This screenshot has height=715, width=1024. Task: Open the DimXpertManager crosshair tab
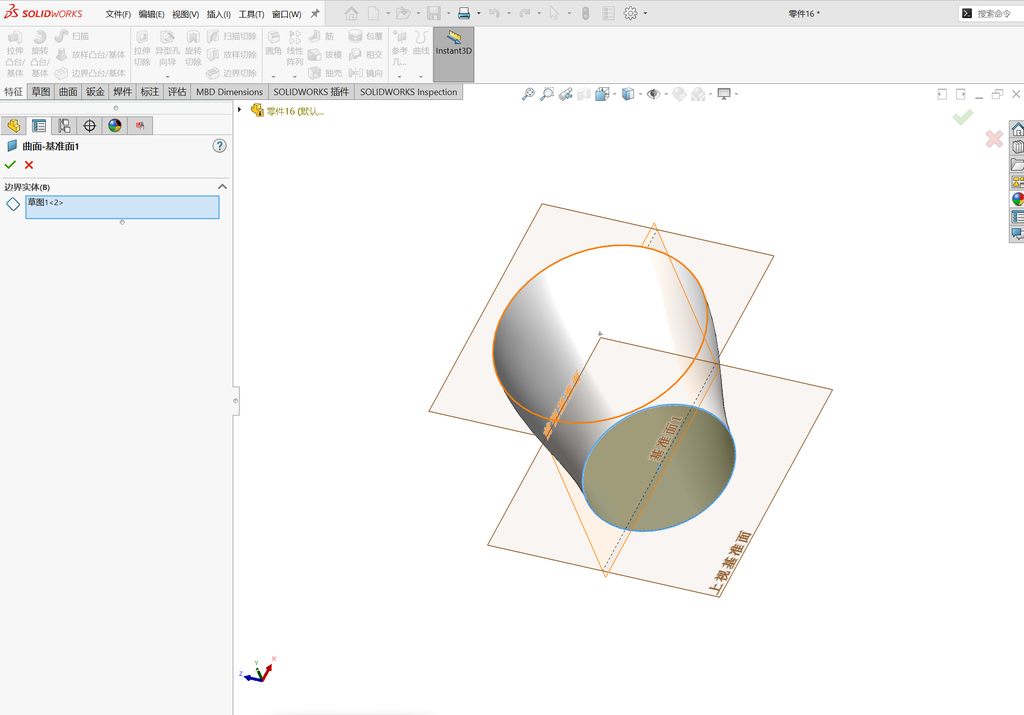coord(89,125)
